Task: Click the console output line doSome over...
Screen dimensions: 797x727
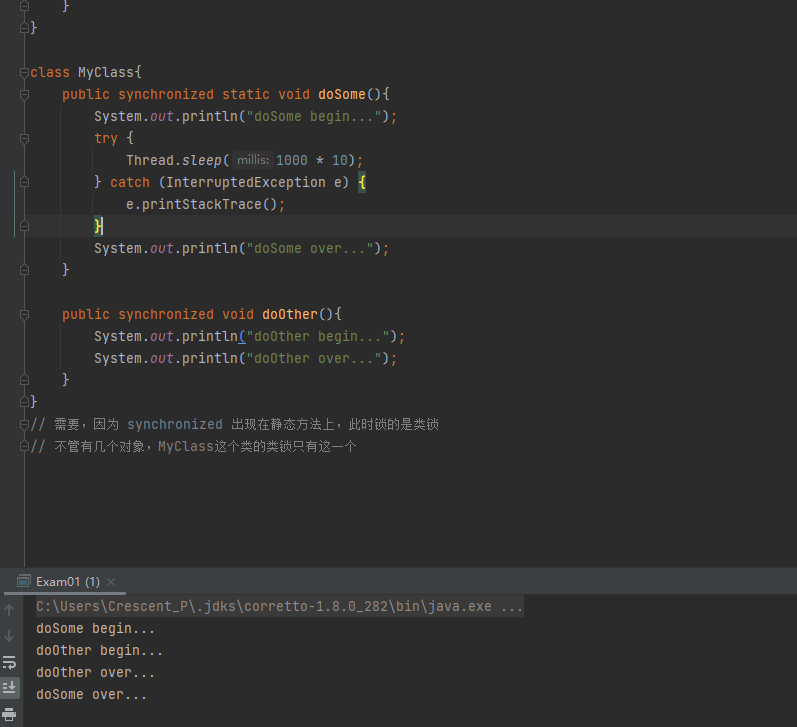Action: [x=91, y=694]
